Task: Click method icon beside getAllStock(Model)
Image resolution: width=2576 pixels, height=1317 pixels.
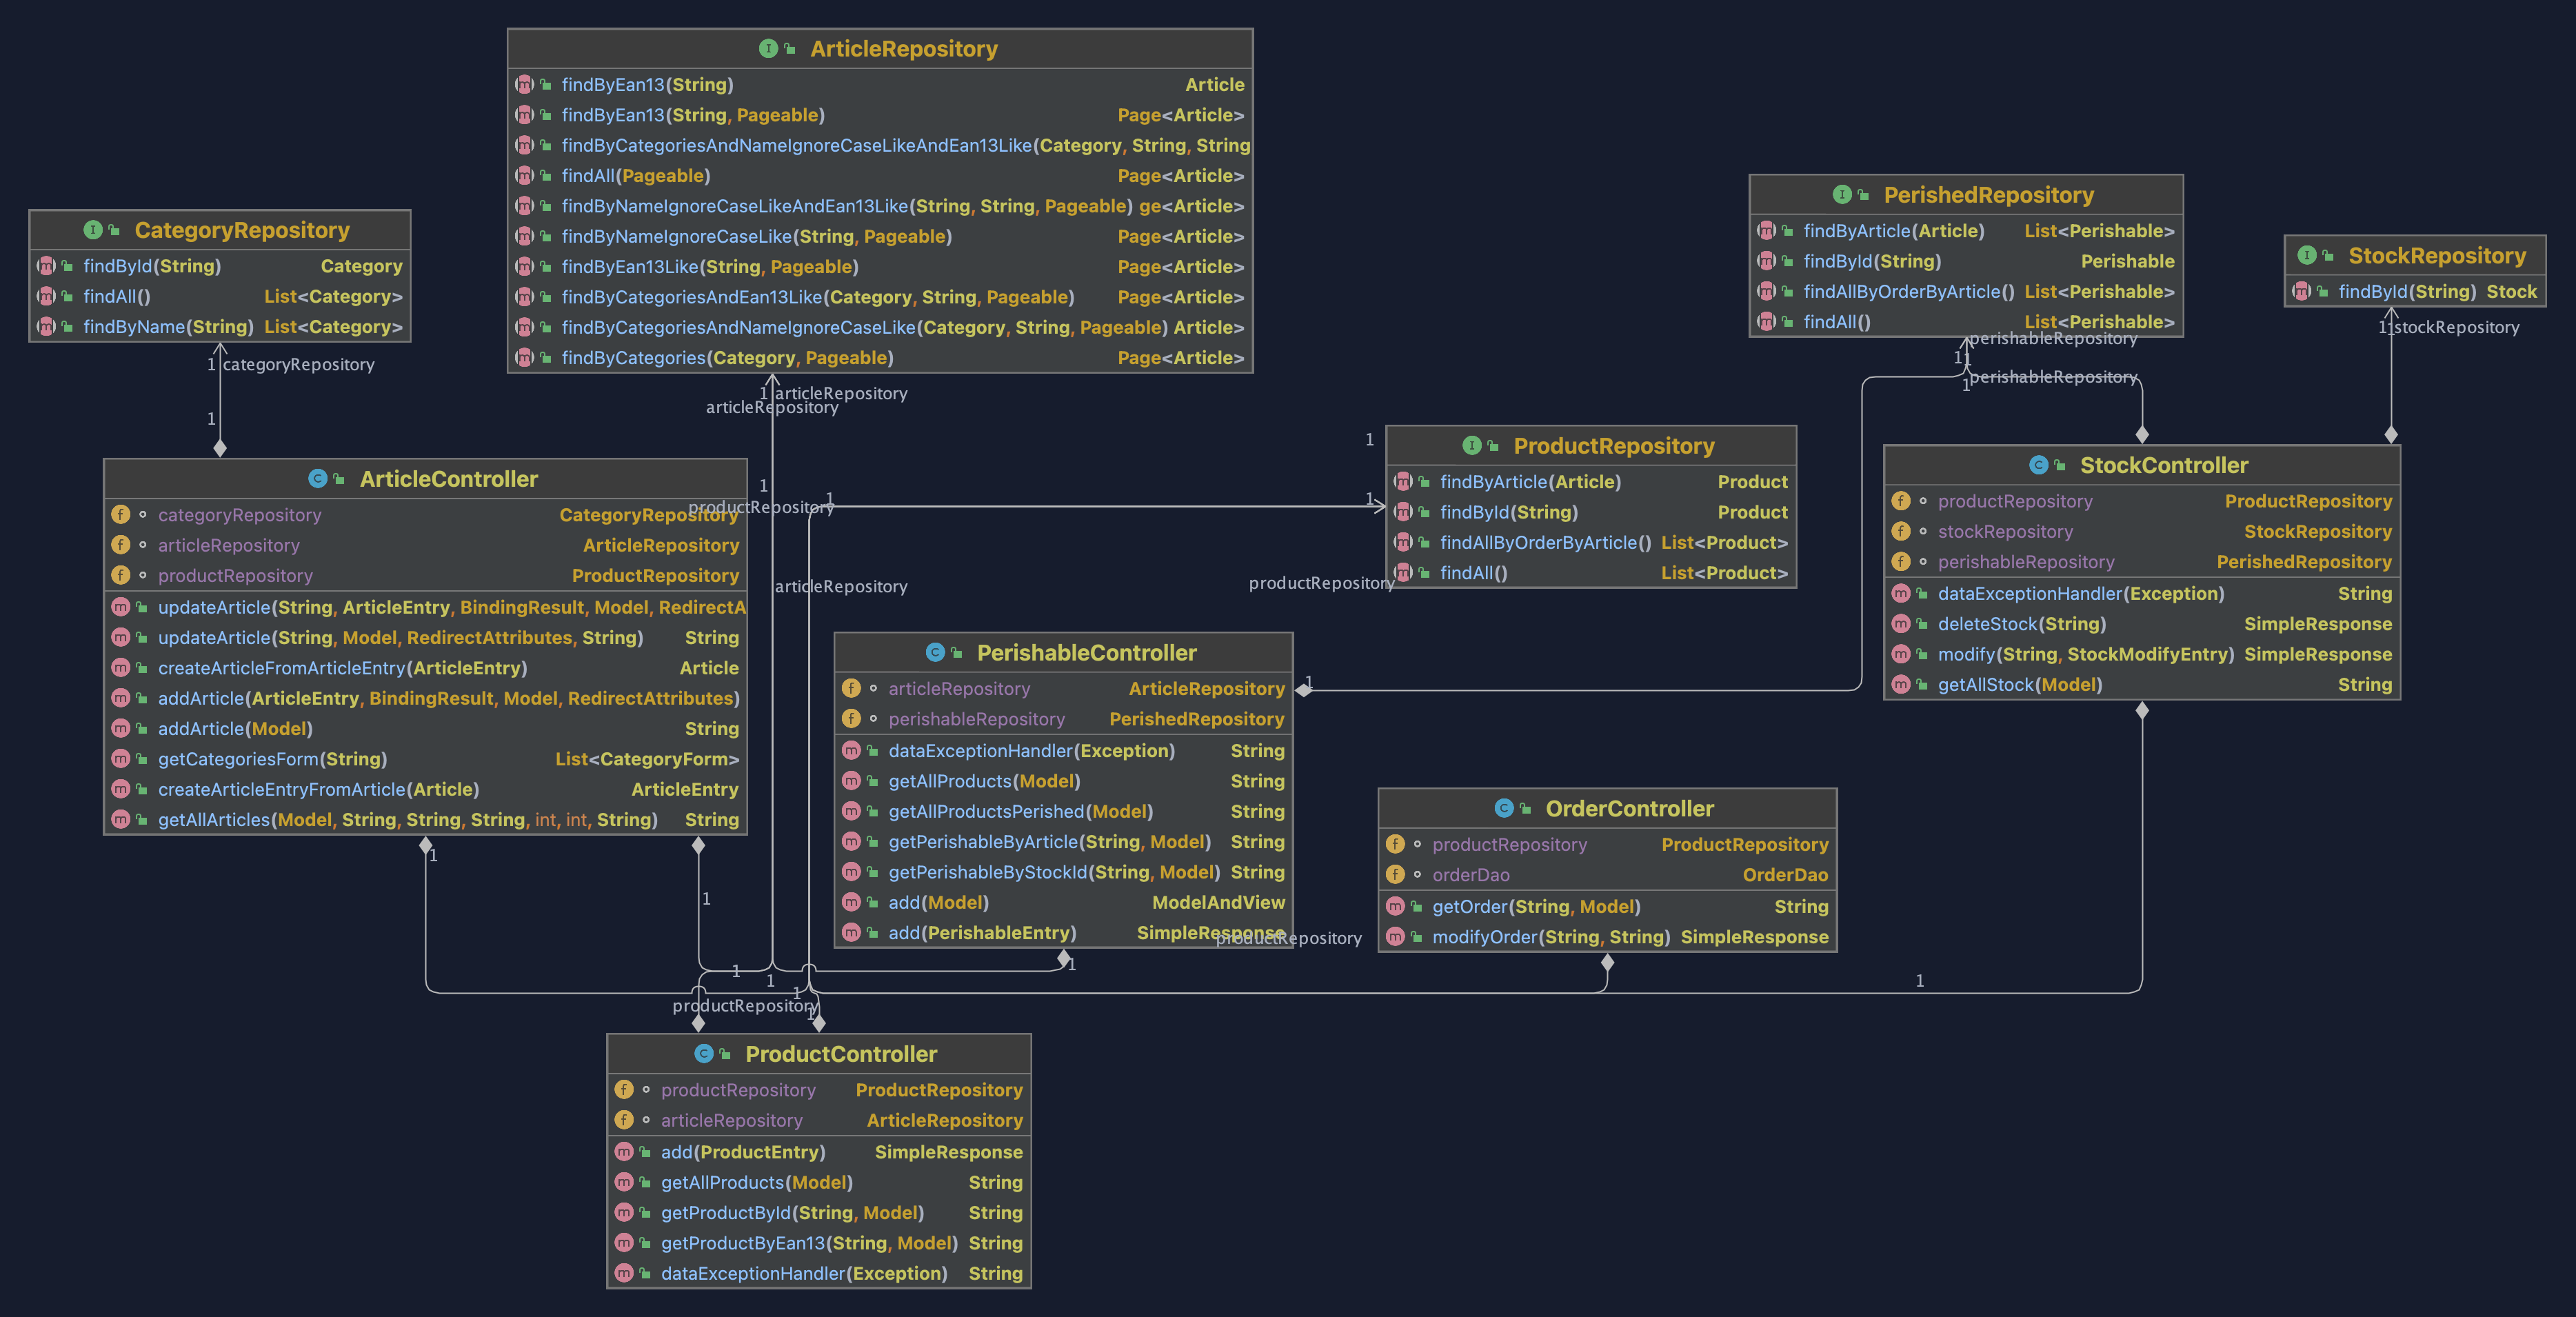Action: point(1901,685)
